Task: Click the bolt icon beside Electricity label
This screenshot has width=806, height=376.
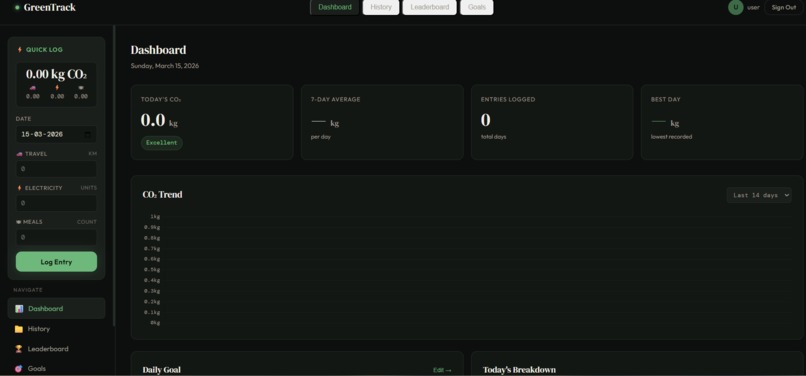Action: pyautogui.click(x=20, y=188)
